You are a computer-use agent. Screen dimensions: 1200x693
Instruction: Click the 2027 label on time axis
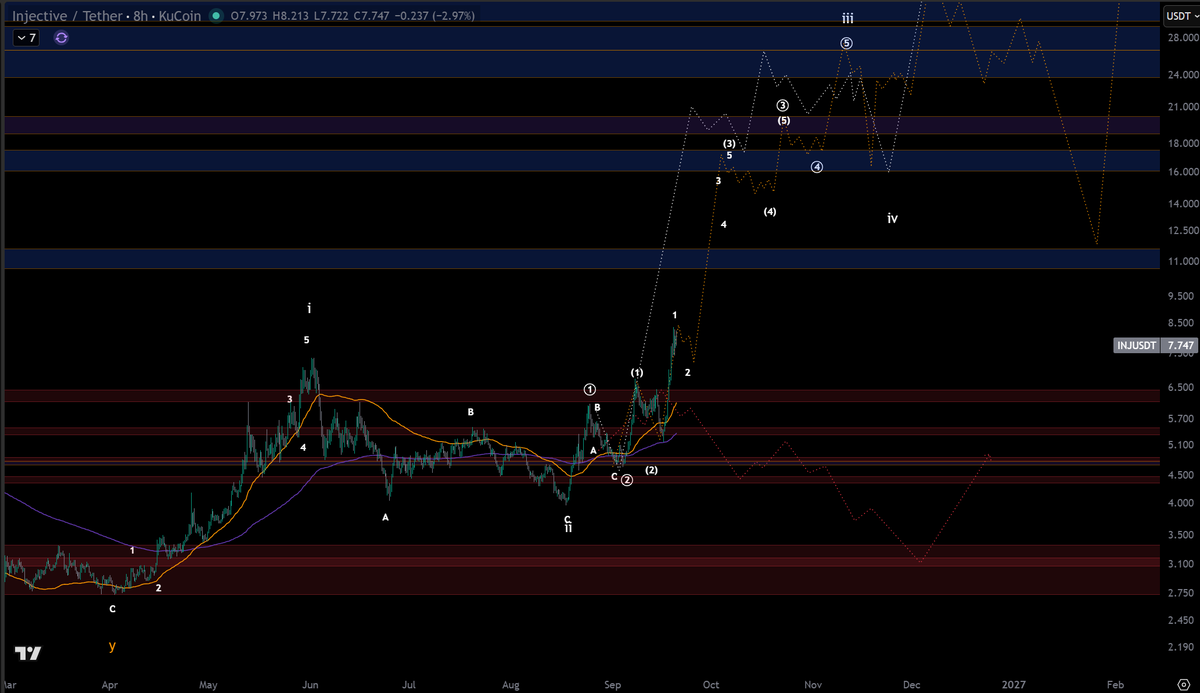(x=1016, y=685)
